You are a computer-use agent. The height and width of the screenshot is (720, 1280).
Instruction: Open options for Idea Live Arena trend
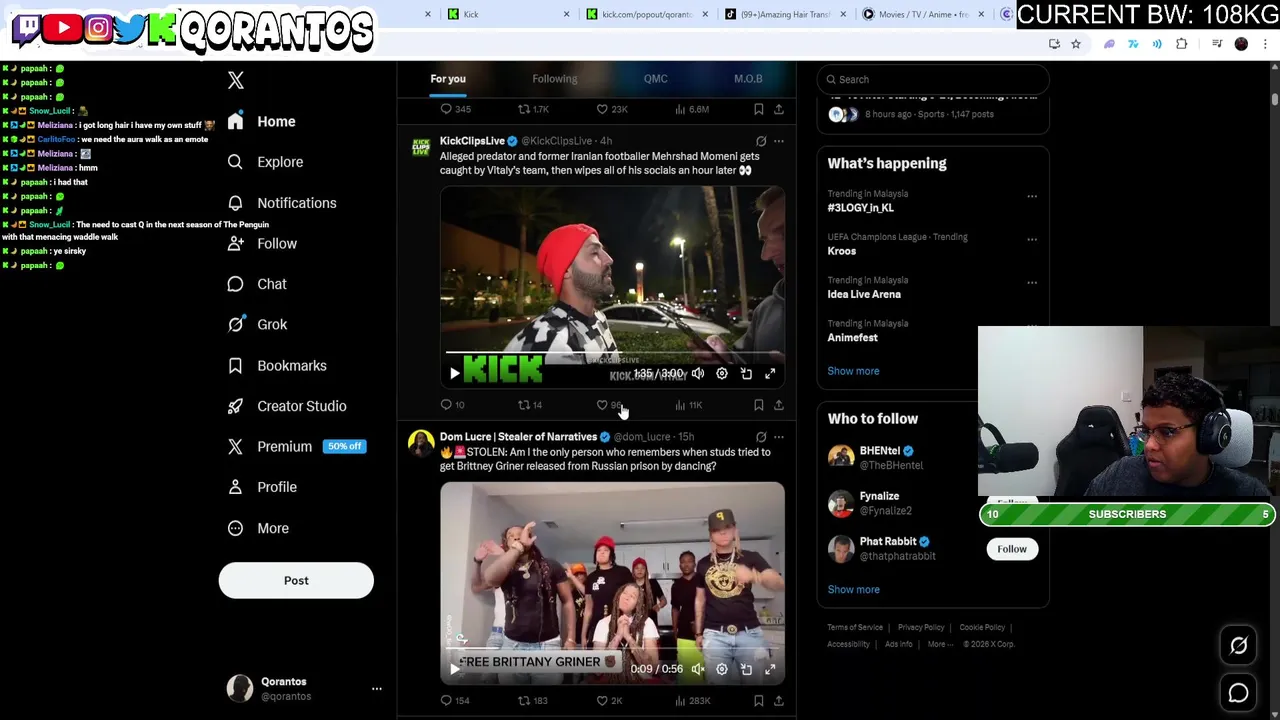point(1032,282)
